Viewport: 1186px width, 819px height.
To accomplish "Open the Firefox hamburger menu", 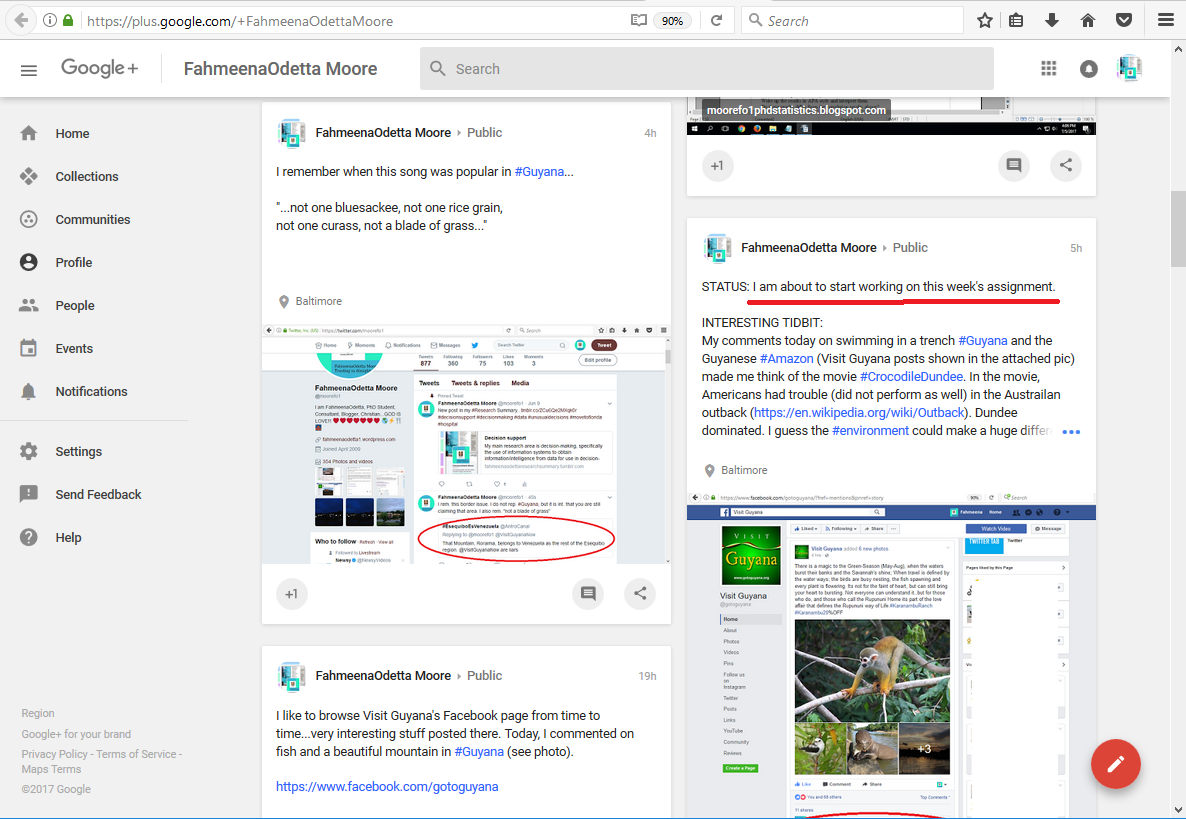I will pyautogui.click(x=1166, y=20).
